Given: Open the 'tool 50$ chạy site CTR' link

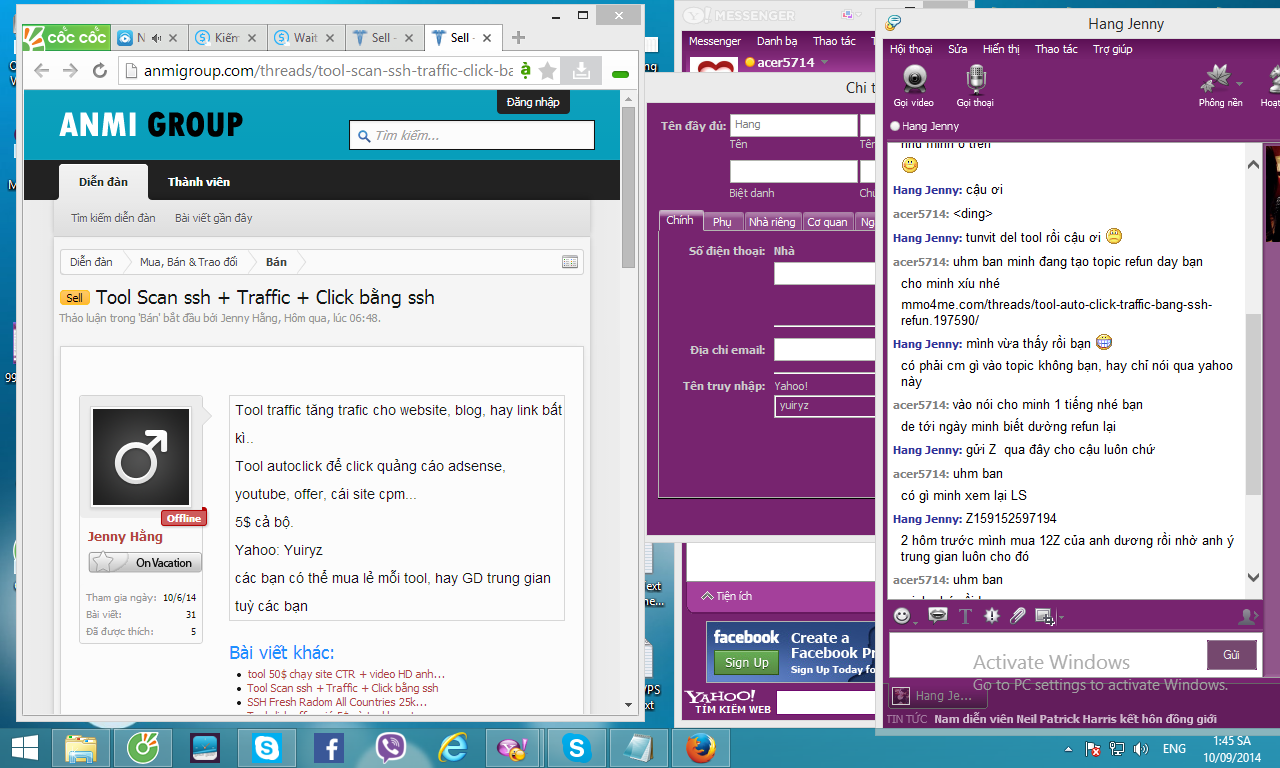Looking at the screenshot, I should pyautogui.click(x=346, y=674).
